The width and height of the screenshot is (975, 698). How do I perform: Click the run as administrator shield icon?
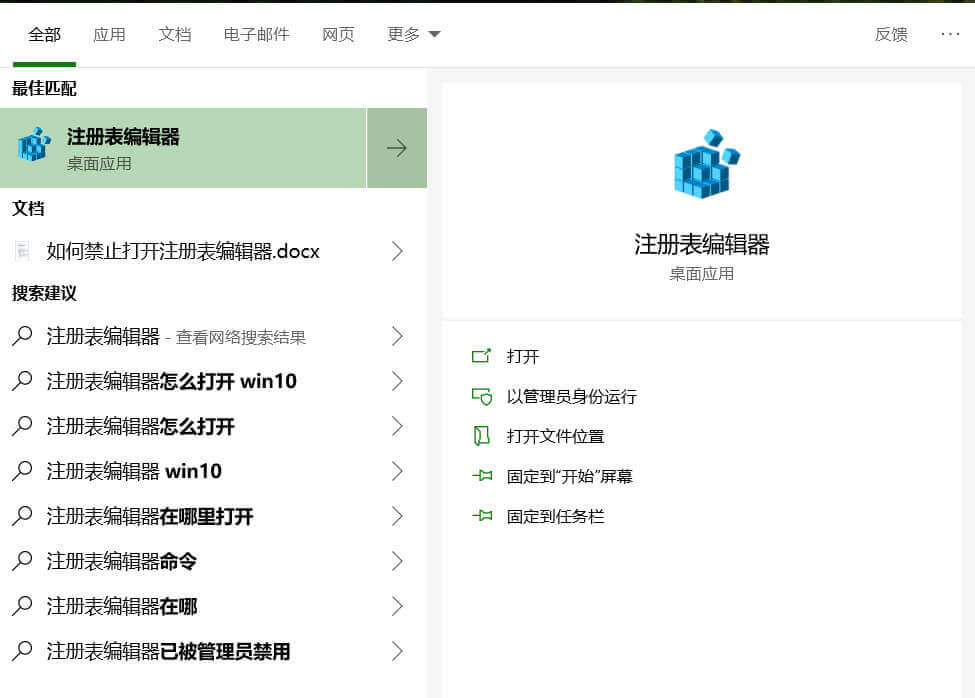482,396
